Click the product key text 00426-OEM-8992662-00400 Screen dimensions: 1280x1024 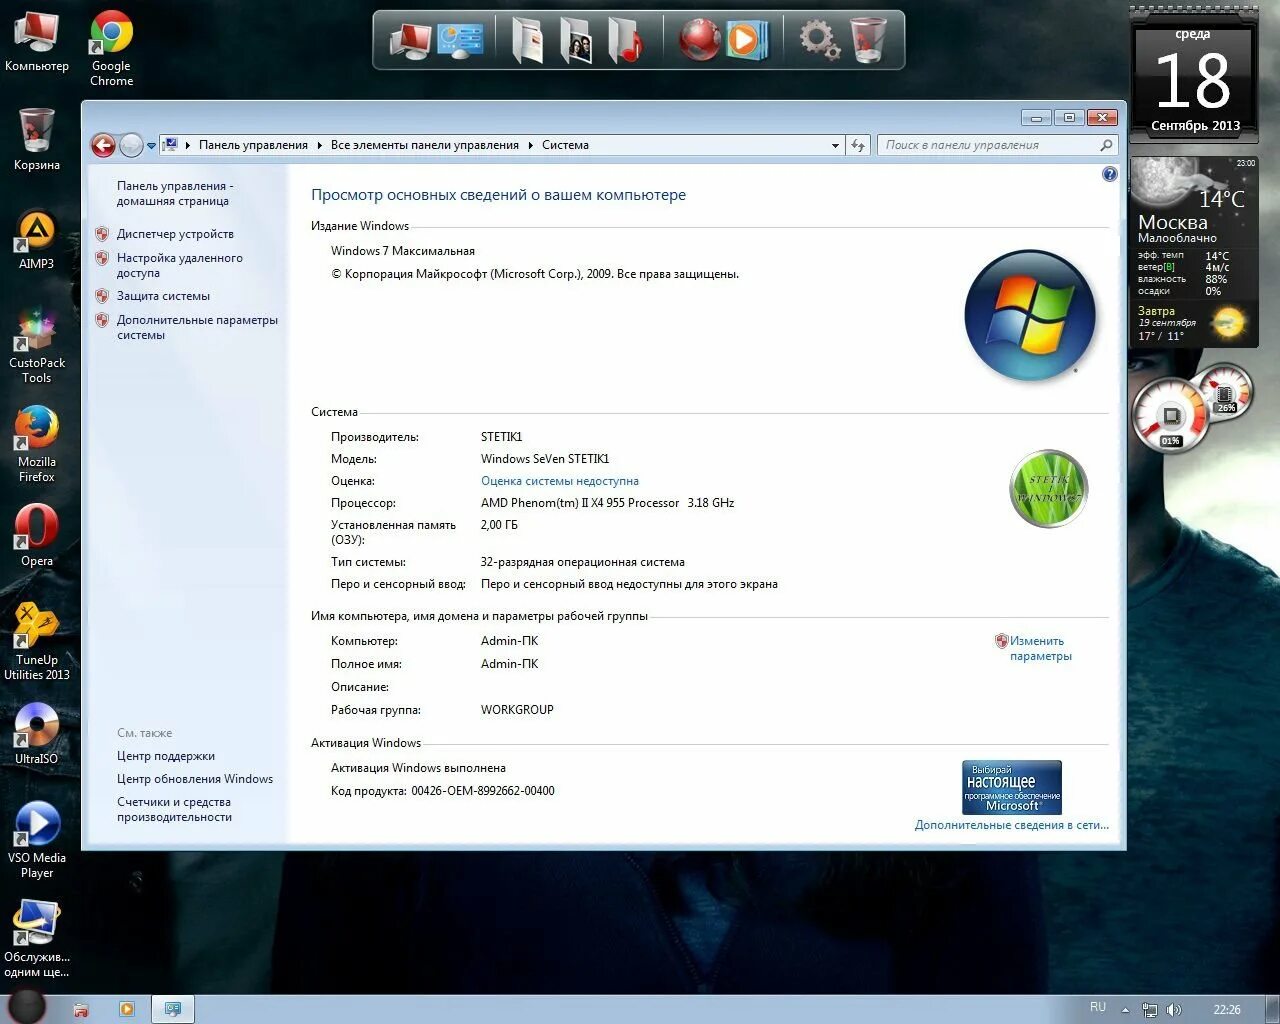(x=483, y=791)
